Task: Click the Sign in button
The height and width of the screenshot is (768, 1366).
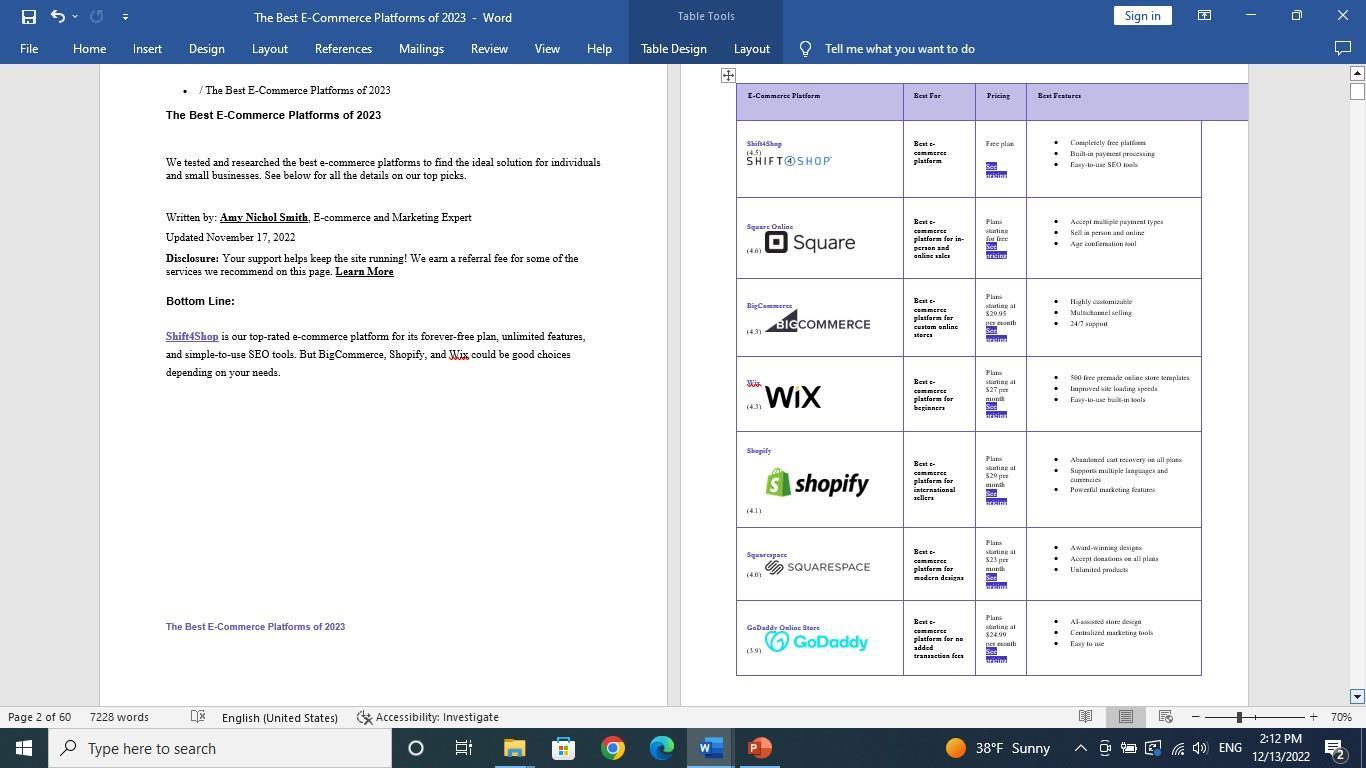Action: (x=1142, y=16)
